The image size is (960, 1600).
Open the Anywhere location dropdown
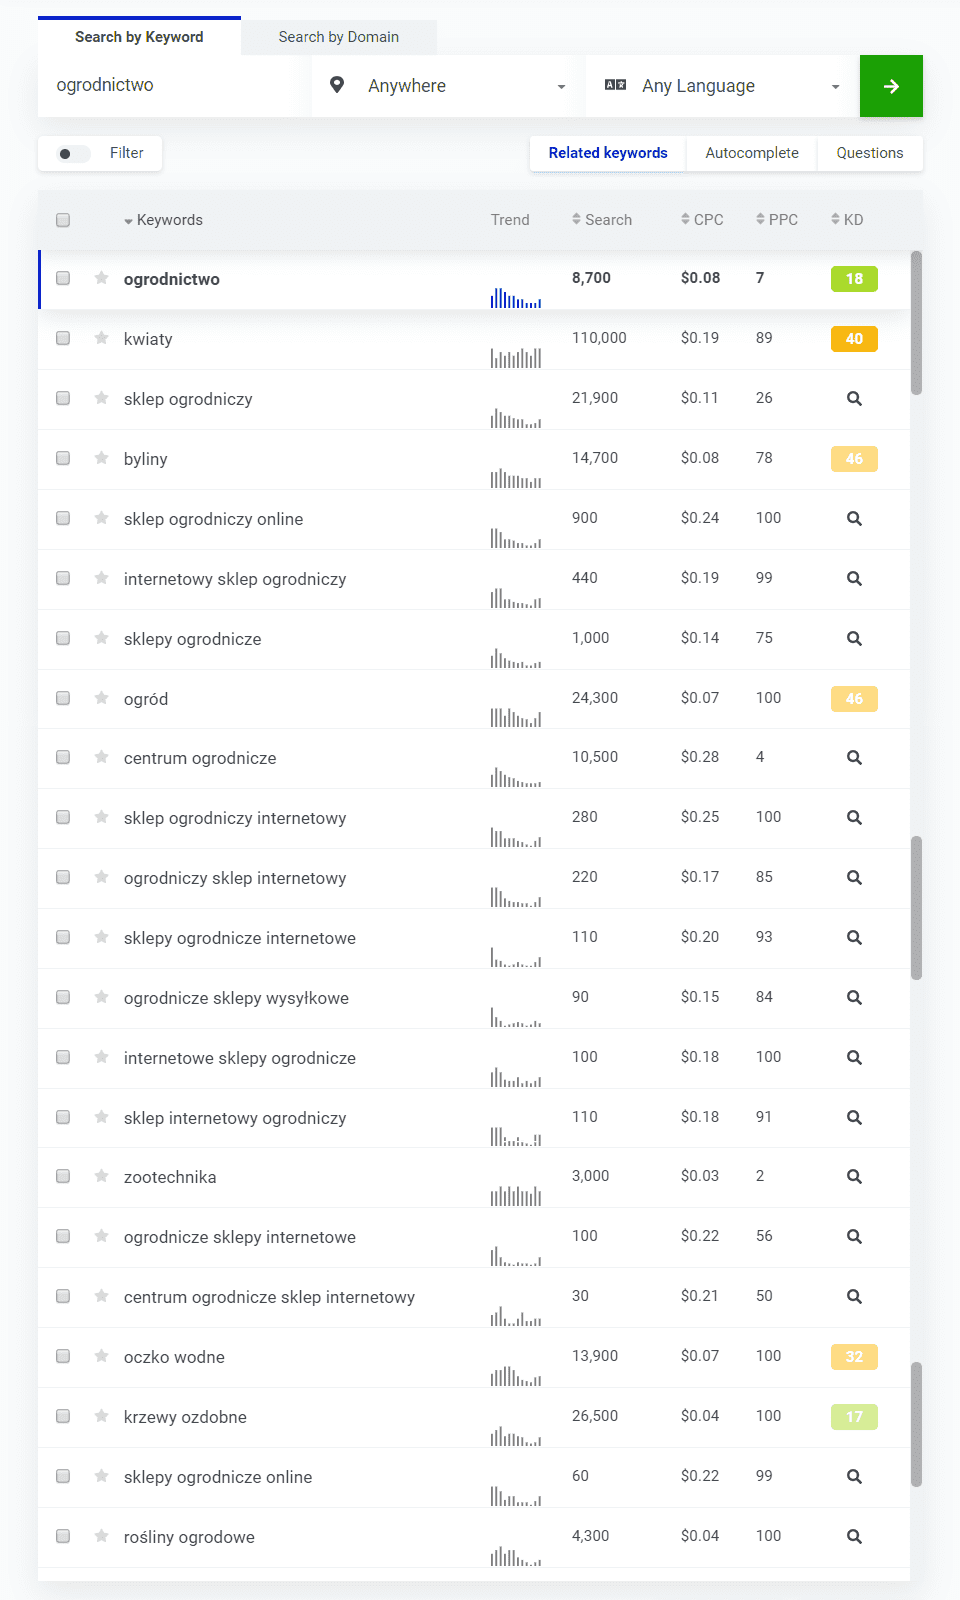pyautogui.click(x=448, y=86)
